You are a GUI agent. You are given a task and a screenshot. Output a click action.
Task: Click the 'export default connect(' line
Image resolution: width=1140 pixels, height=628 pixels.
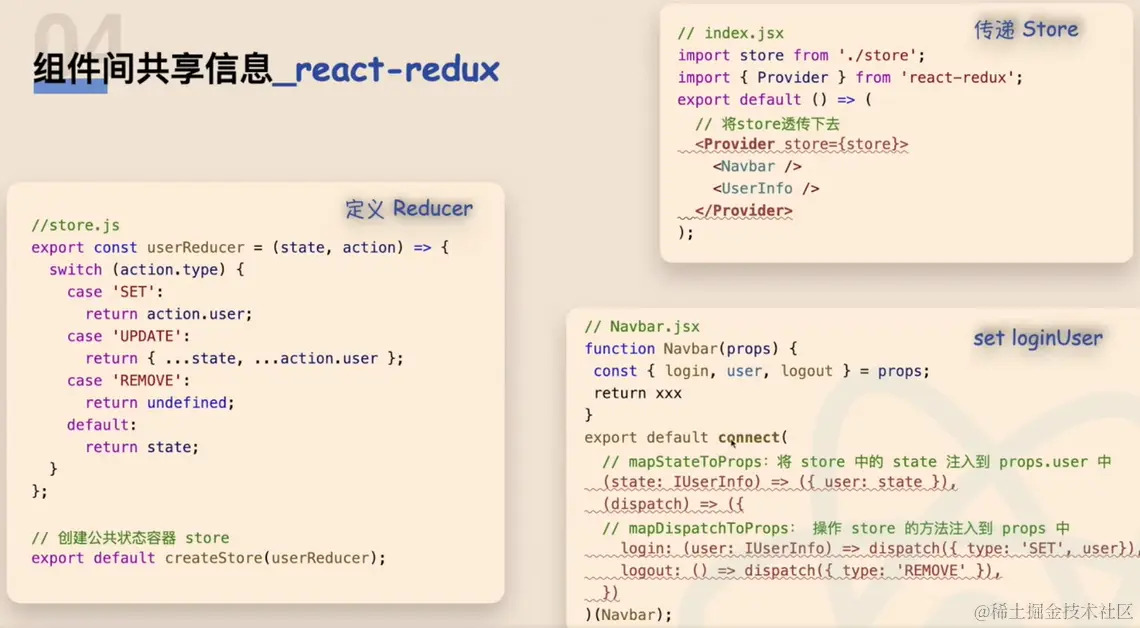(x=686, y=438)
